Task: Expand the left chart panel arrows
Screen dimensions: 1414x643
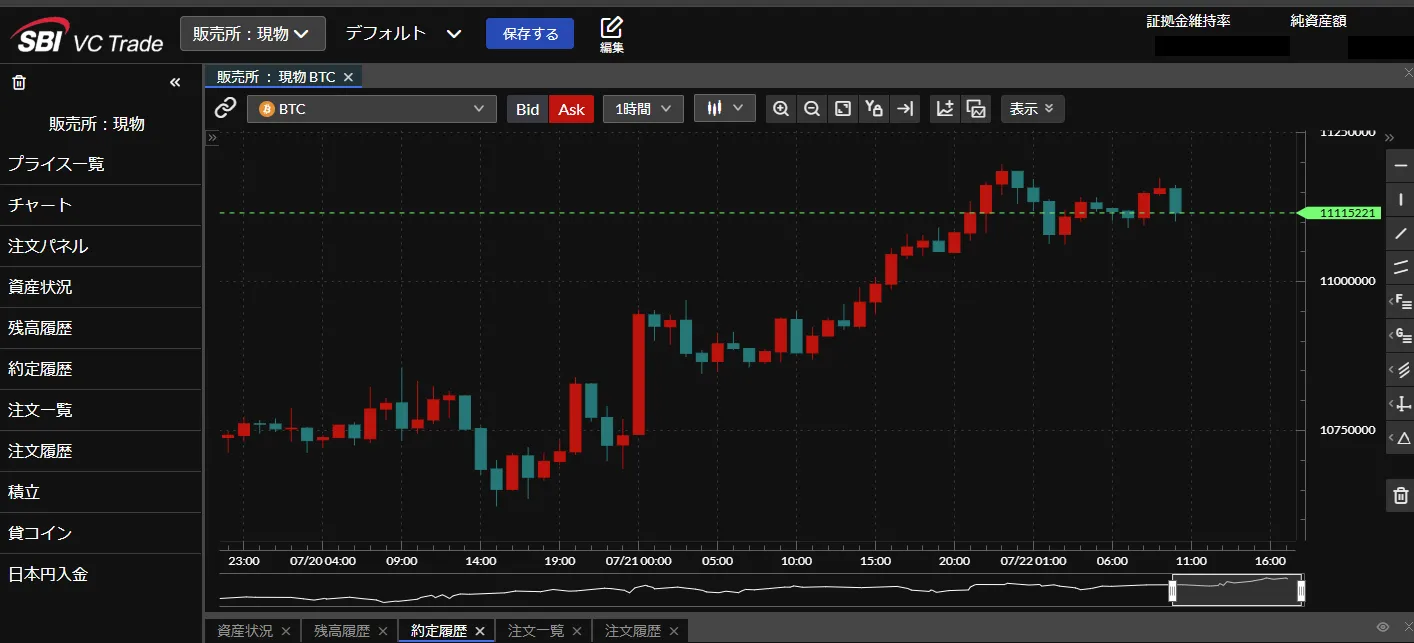Action: coord(212,138)
